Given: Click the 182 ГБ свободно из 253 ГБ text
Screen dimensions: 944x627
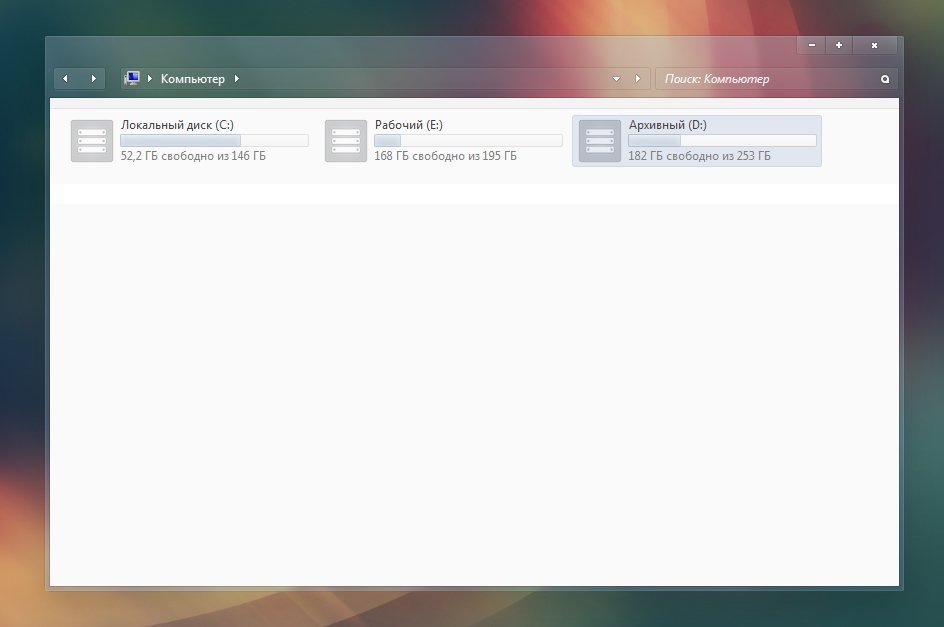Looking at the screenshot, I should point(700,156).
